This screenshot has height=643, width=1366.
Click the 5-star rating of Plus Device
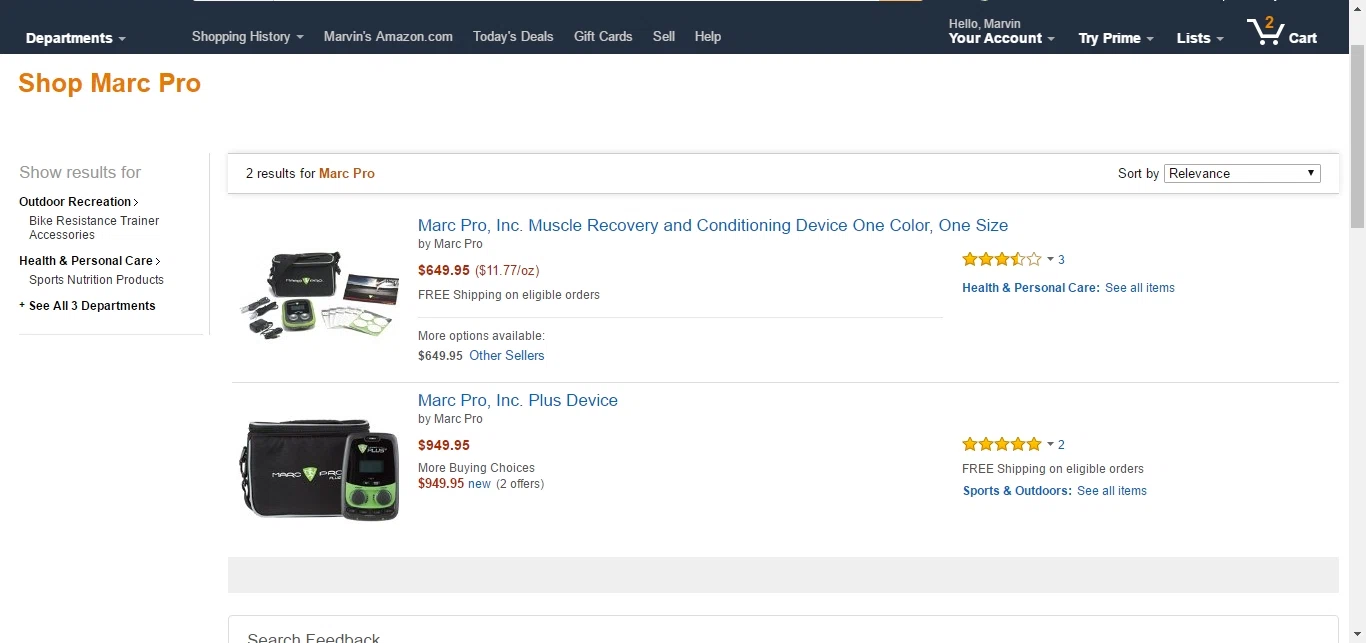pos(1001,444)
